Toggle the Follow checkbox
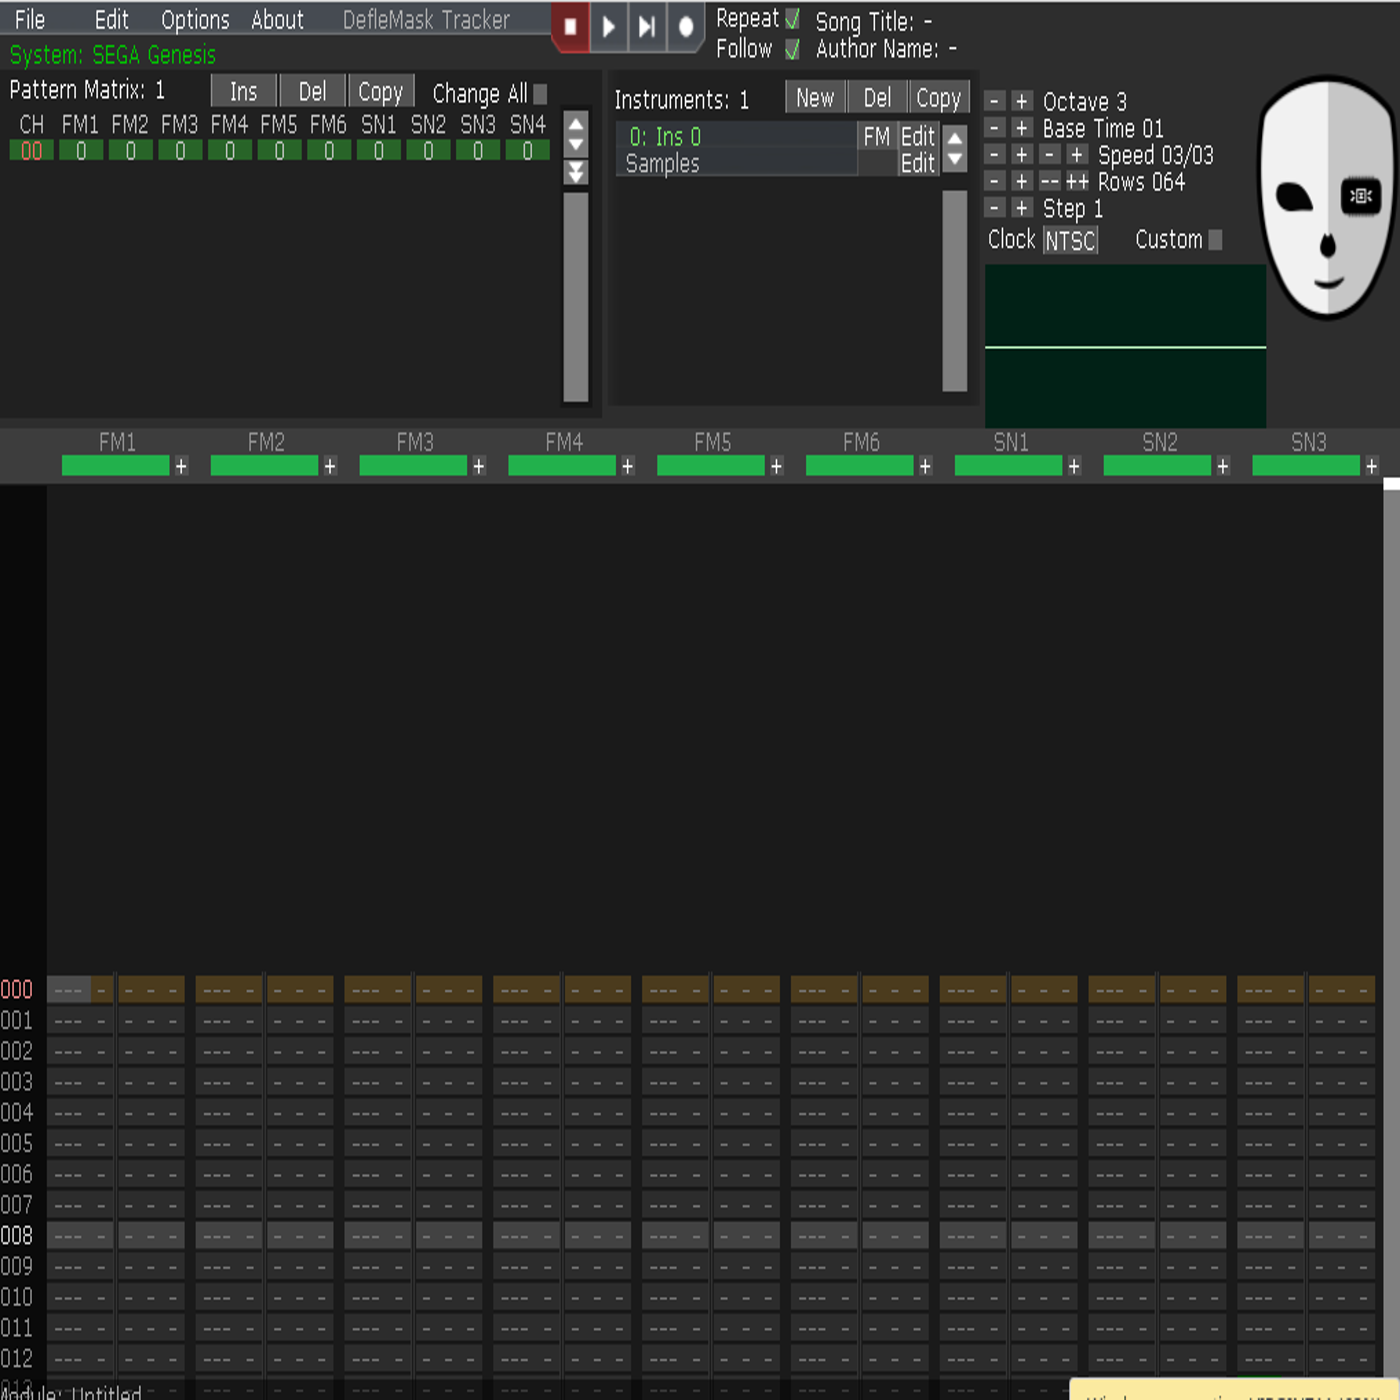Viewport: 1400px width, 1400px height. pos(792,49)
